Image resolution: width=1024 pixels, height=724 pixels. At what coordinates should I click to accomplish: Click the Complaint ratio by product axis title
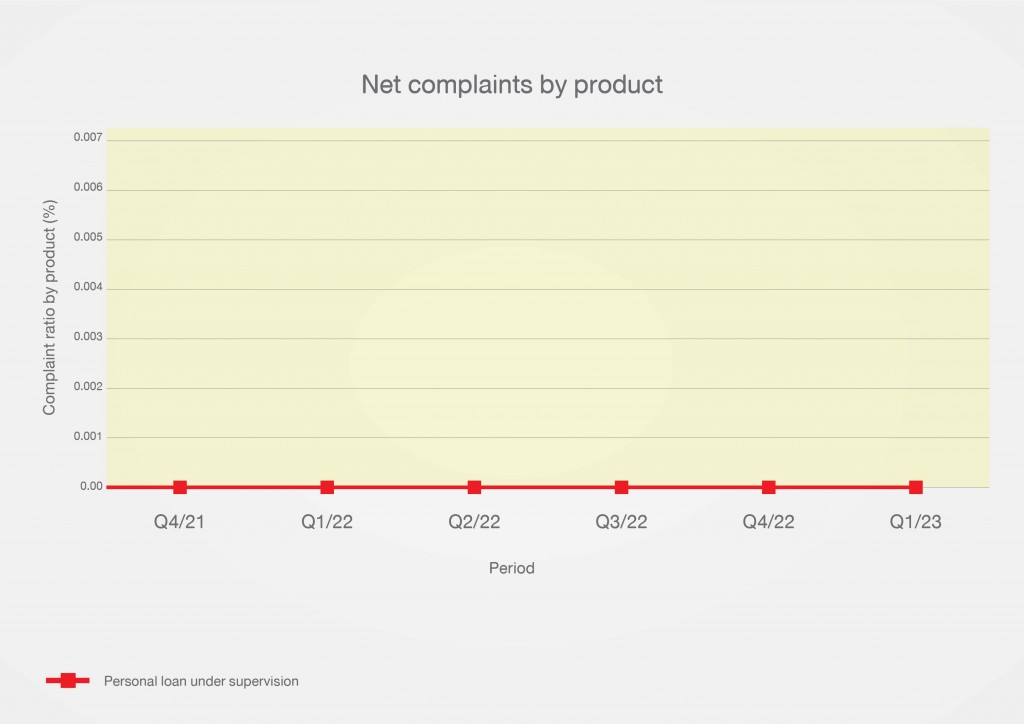pyautogui.click(x=49, y=307)
